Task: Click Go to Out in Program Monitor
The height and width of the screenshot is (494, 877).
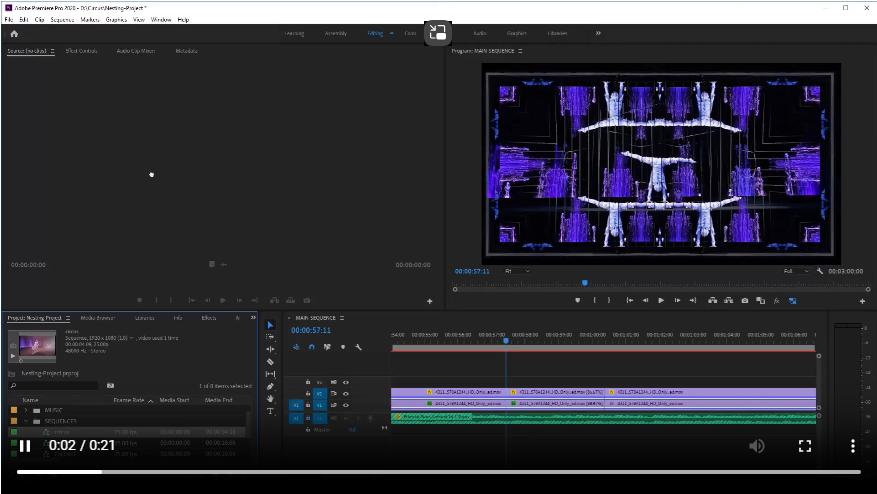Action: (x=693, y=300)
